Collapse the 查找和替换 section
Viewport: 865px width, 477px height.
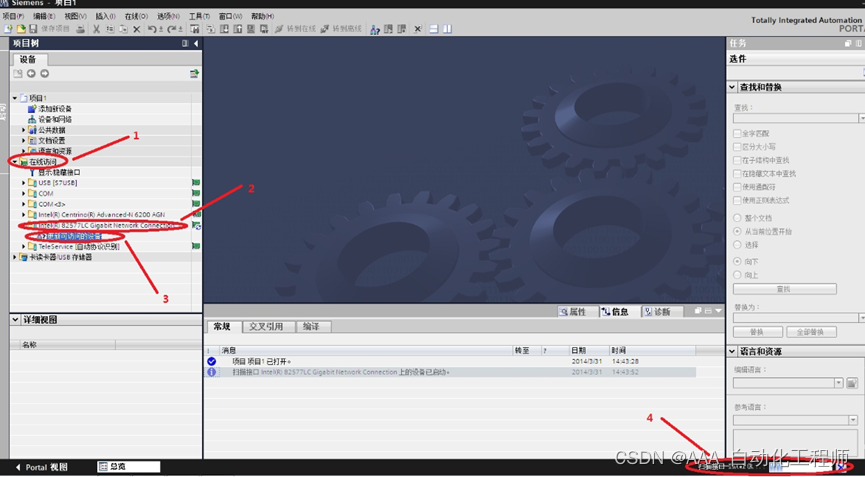pyautogui.click(x=732, y=87)
